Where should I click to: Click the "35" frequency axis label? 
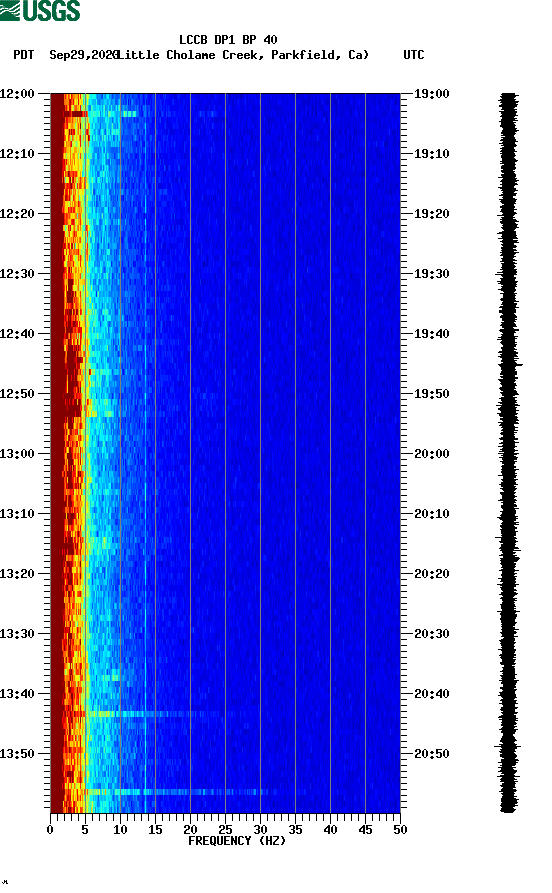point(295,830)
